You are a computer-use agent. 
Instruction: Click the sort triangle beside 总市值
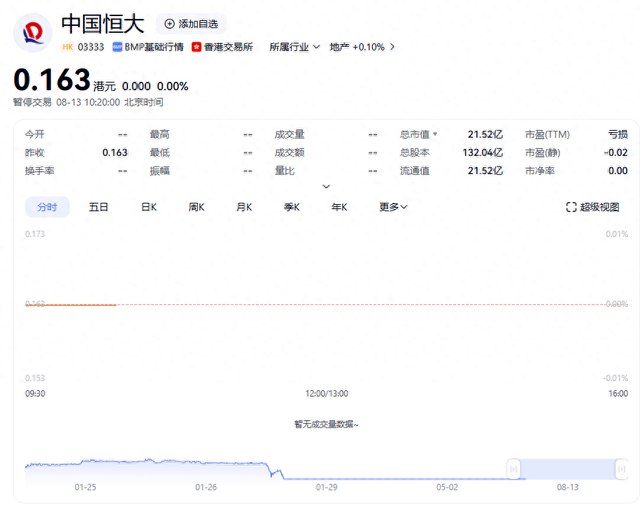click(435, 134)
